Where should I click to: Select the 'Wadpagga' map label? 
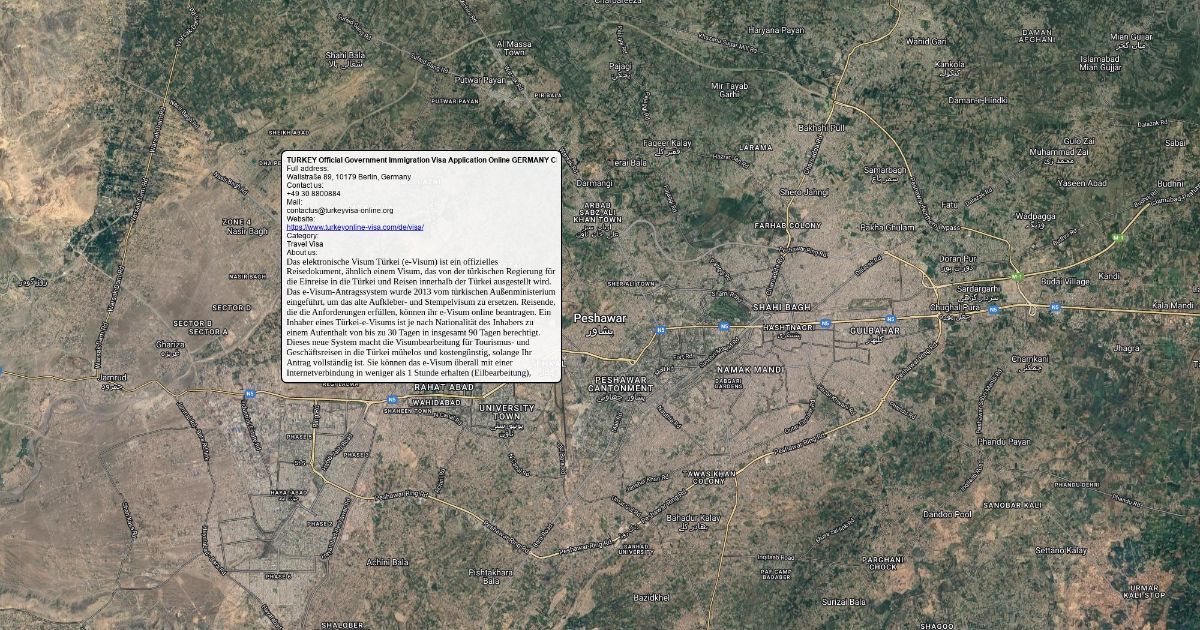click(1037, 215)
